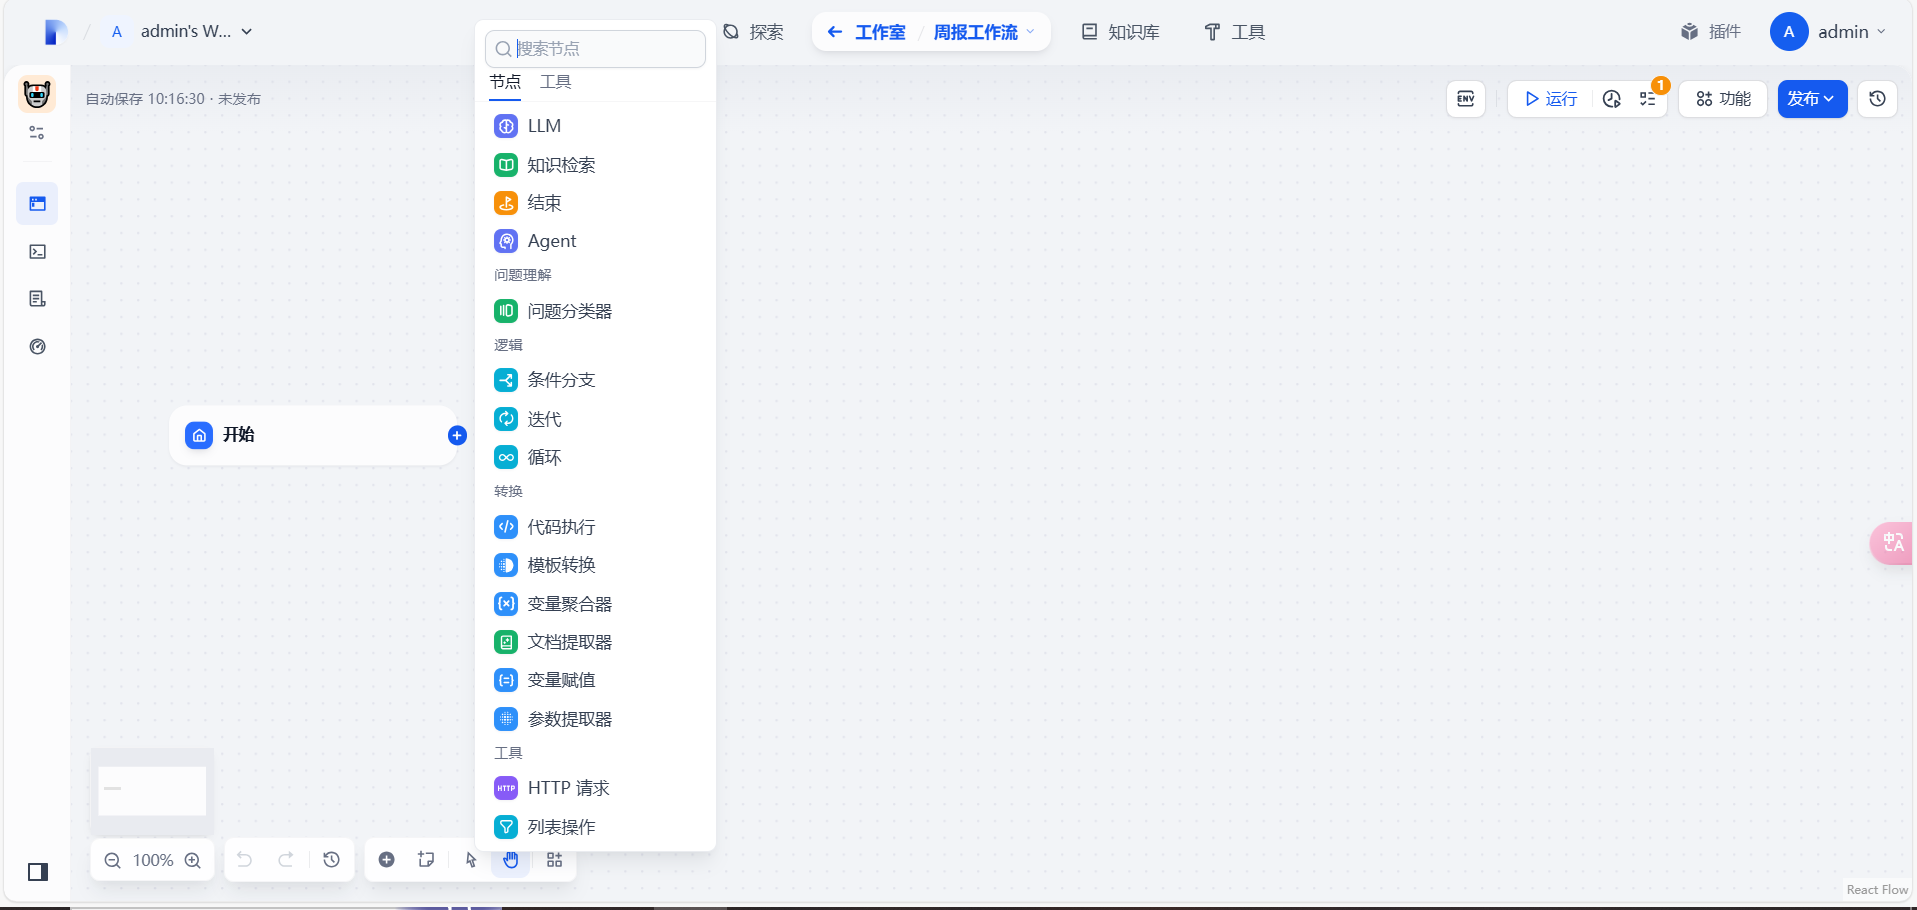The image size is (1917, 910).
Task: Open the ENV environment variables button
Action: click(x=1465, y=99)
